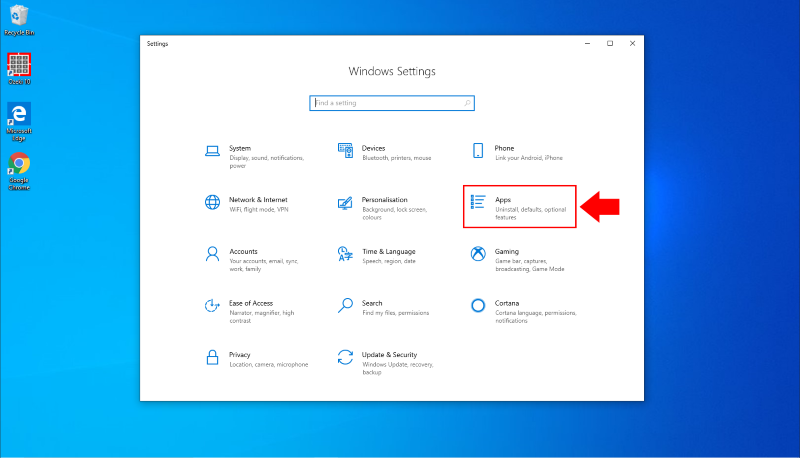Click 'Link your Android, iPhone' description
This screenshot has width=800, height=458.
pos(529,158)
